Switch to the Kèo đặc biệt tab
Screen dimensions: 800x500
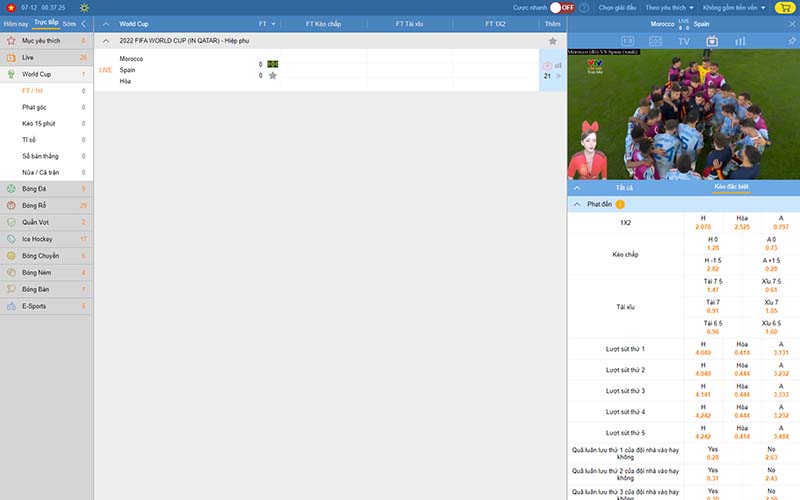[x=731, y=187]
